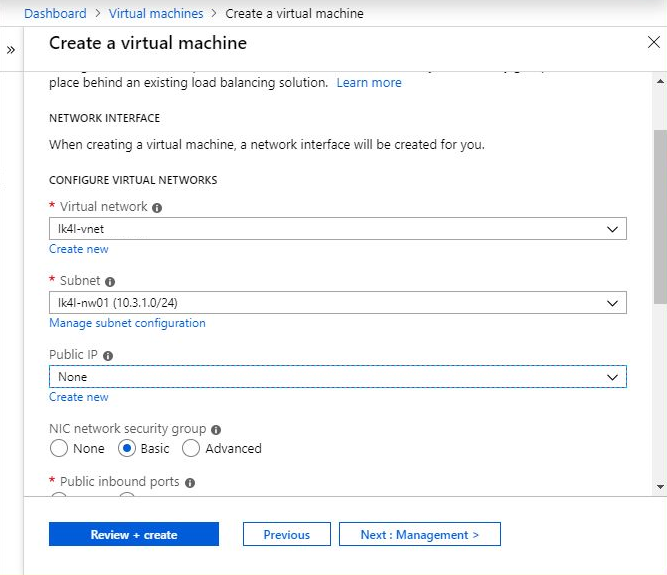This screenshot has height=575, width=667.
Task: Go to Dashboard in the breadcrumb
Action: pyautogui.click(x=55, y=14)
